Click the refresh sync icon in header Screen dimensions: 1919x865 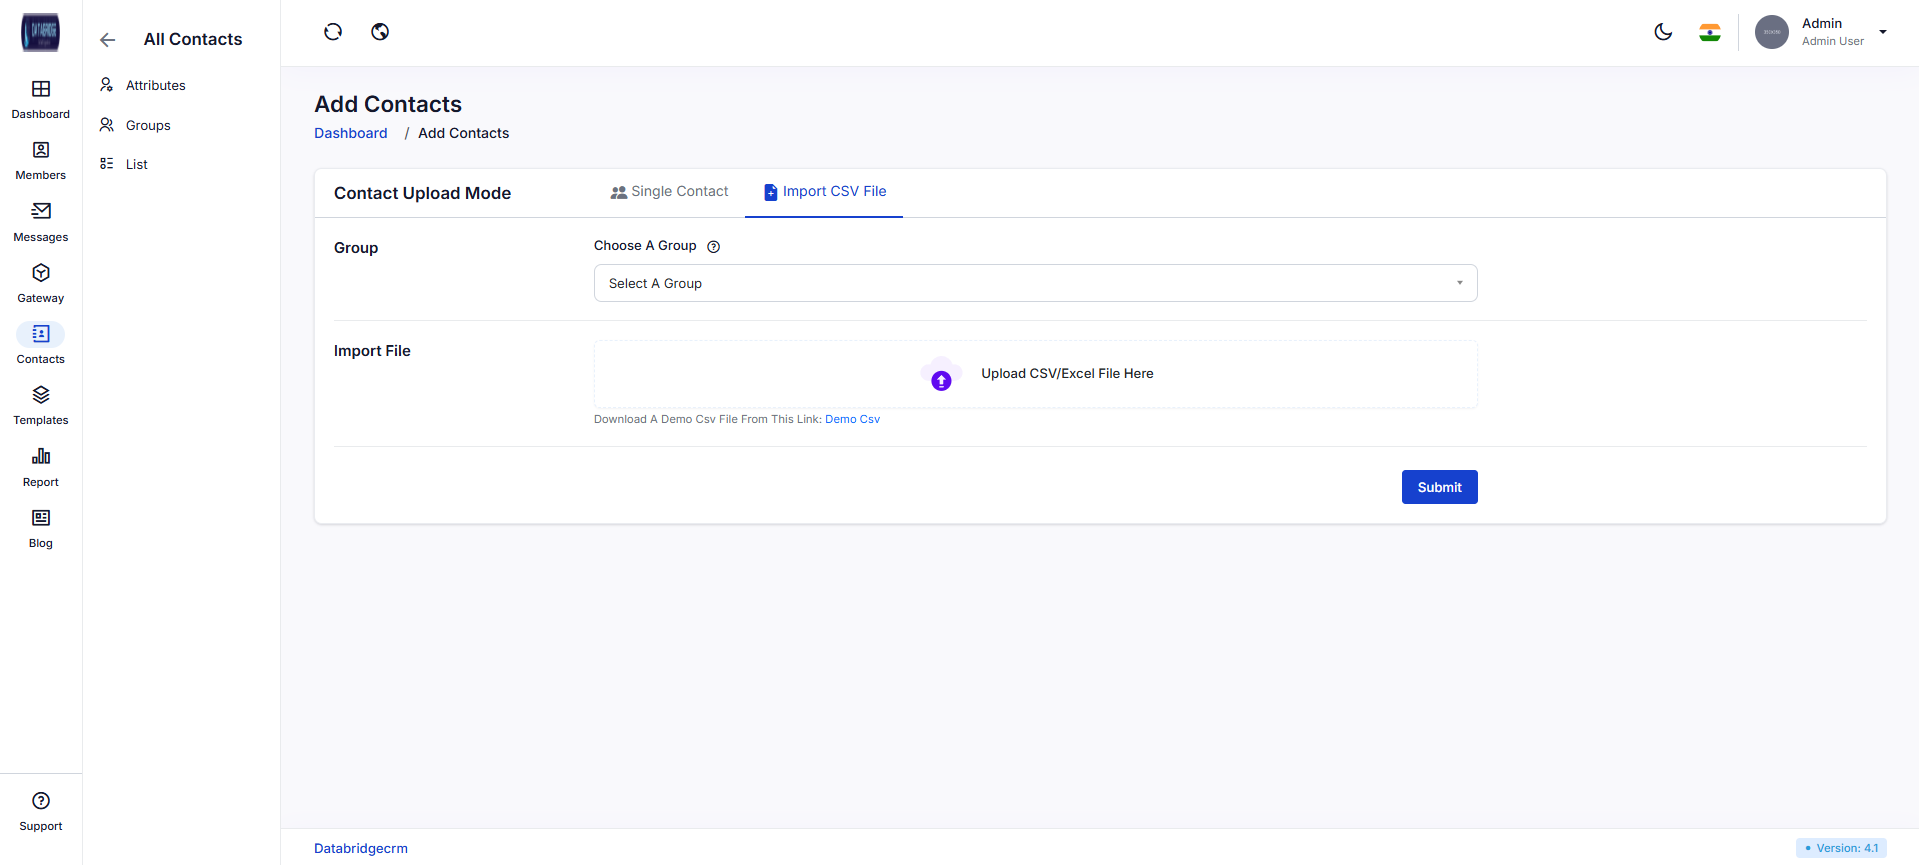point(333,32)
